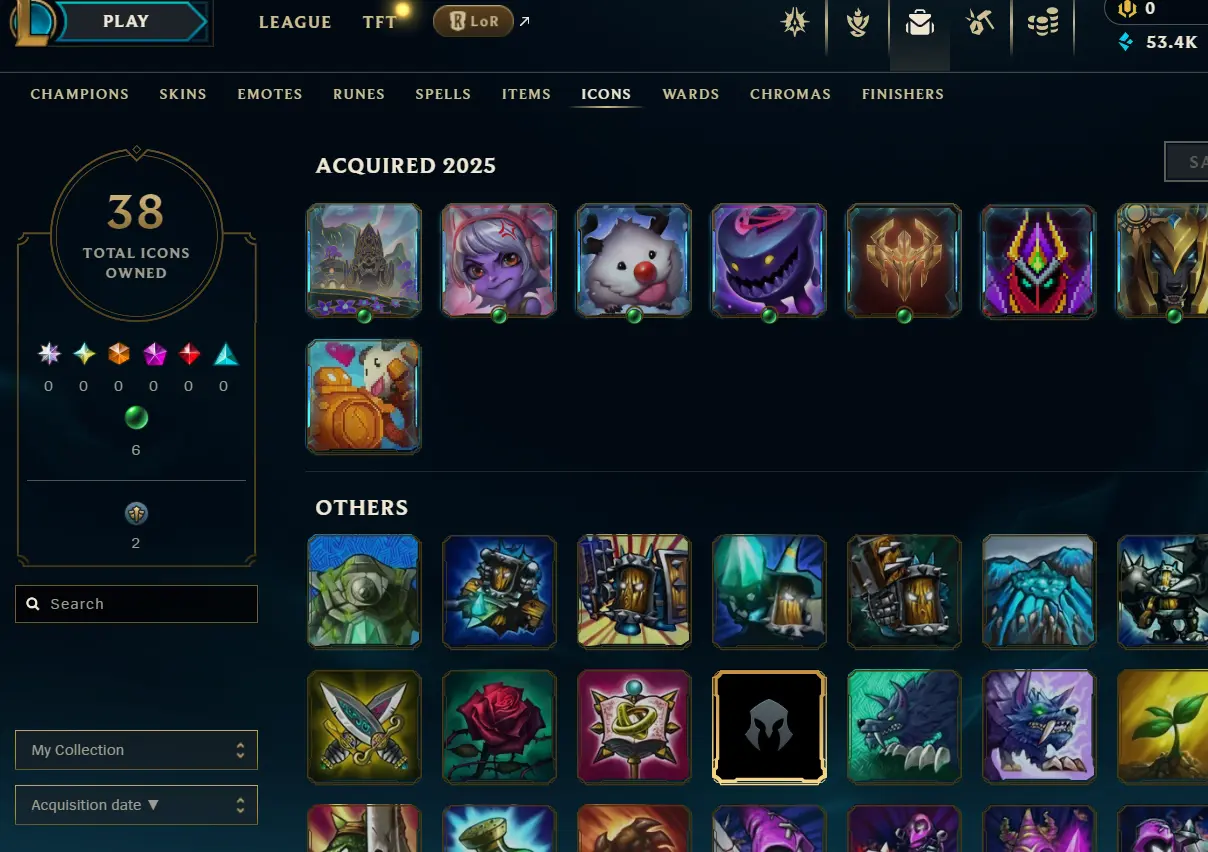Viewport: 1208px width, 852px height.
Task: Switch to TFT game mode
Action: 380,22
